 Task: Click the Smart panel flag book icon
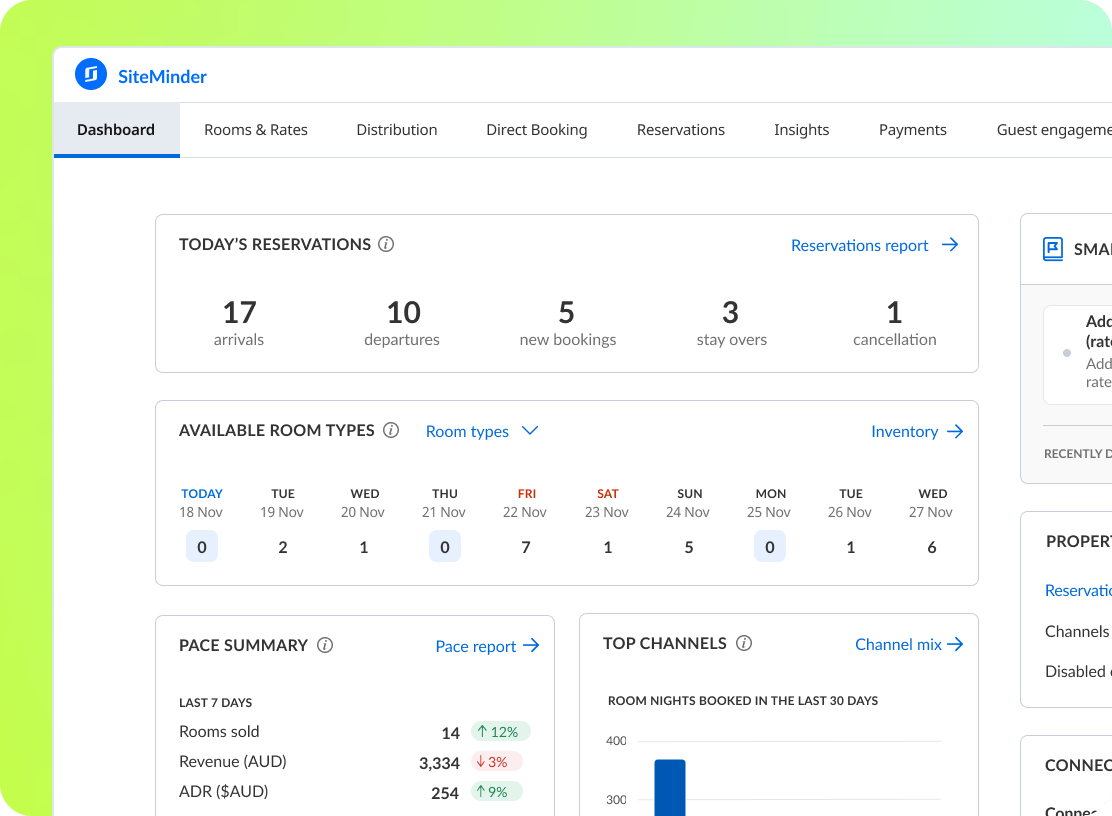click(1052, 249)
